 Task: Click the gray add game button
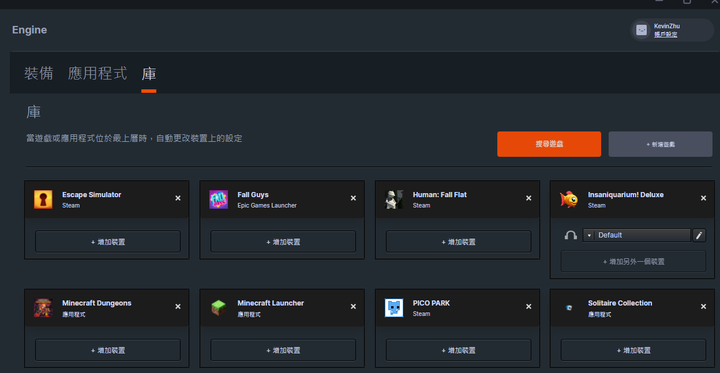[x=660, y=144]
